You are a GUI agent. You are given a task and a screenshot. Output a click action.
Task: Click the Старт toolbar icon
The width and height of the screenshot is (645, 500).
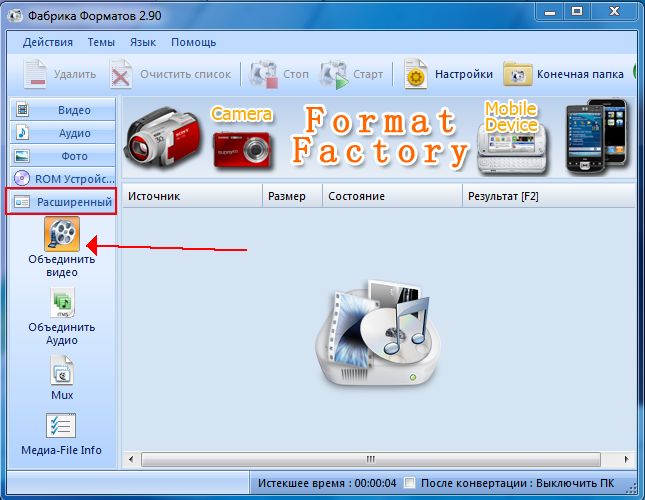click(x=334, y=74)
